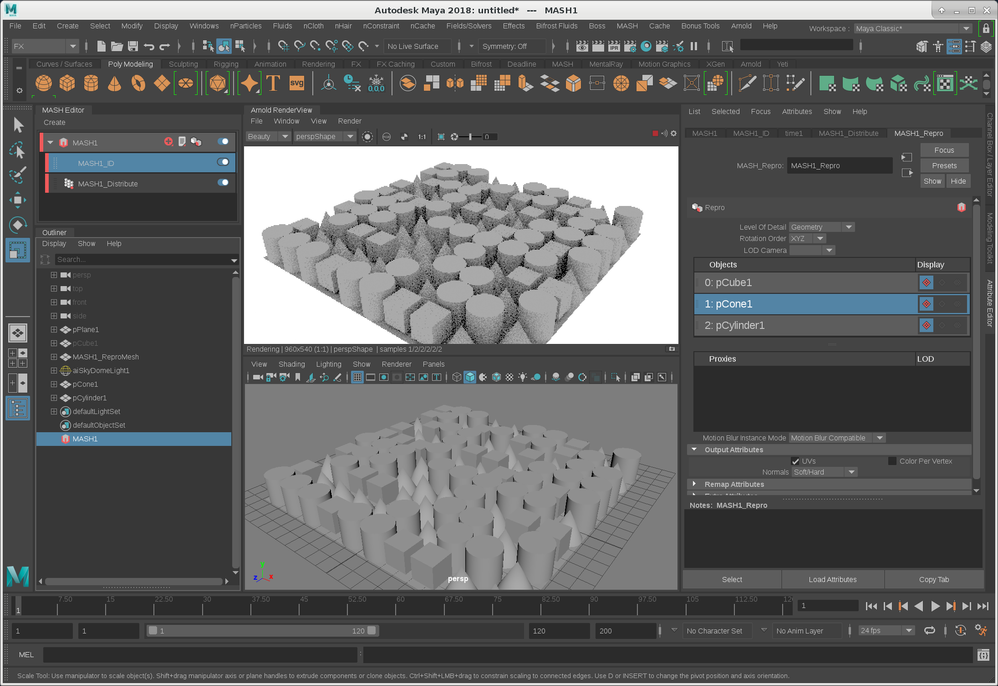Select the Select tool arrow in toolbox
This screenshot has height=686, width=998.
[18, 125]
